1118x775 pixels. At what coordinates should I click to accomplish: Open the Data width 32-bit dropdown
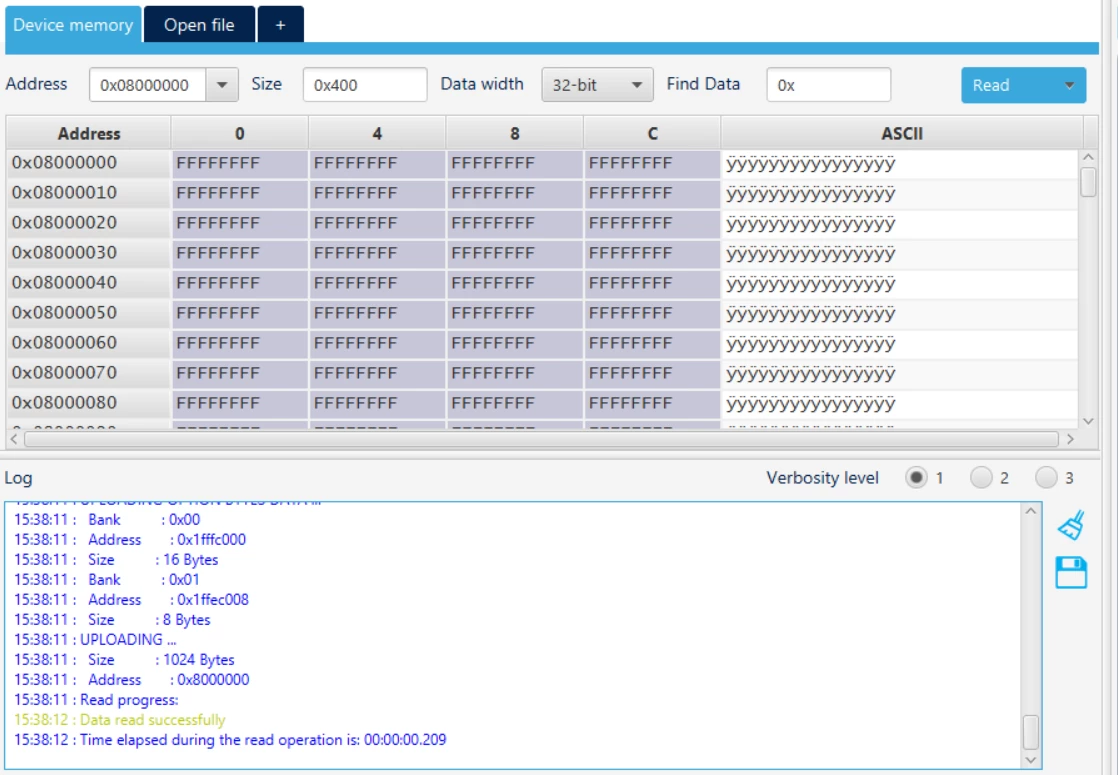pyautogui.click(x=598, y=85)
